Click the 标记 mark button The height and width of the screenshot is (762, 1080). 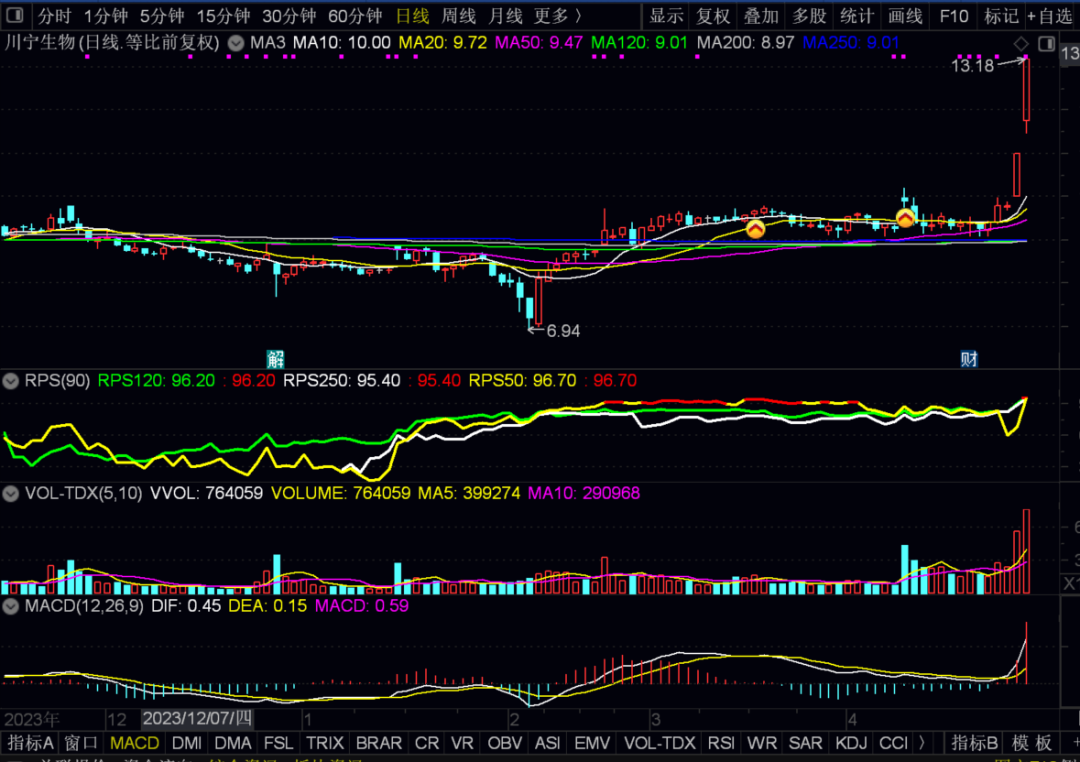[x=1001, y=16]
